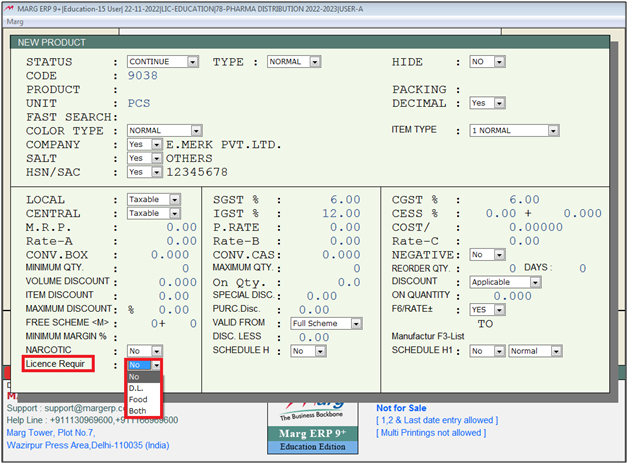Open the CENTRAL Taxable dropdown
The width and height of the screenshot is (629, 464).
[x=154, y=213]
